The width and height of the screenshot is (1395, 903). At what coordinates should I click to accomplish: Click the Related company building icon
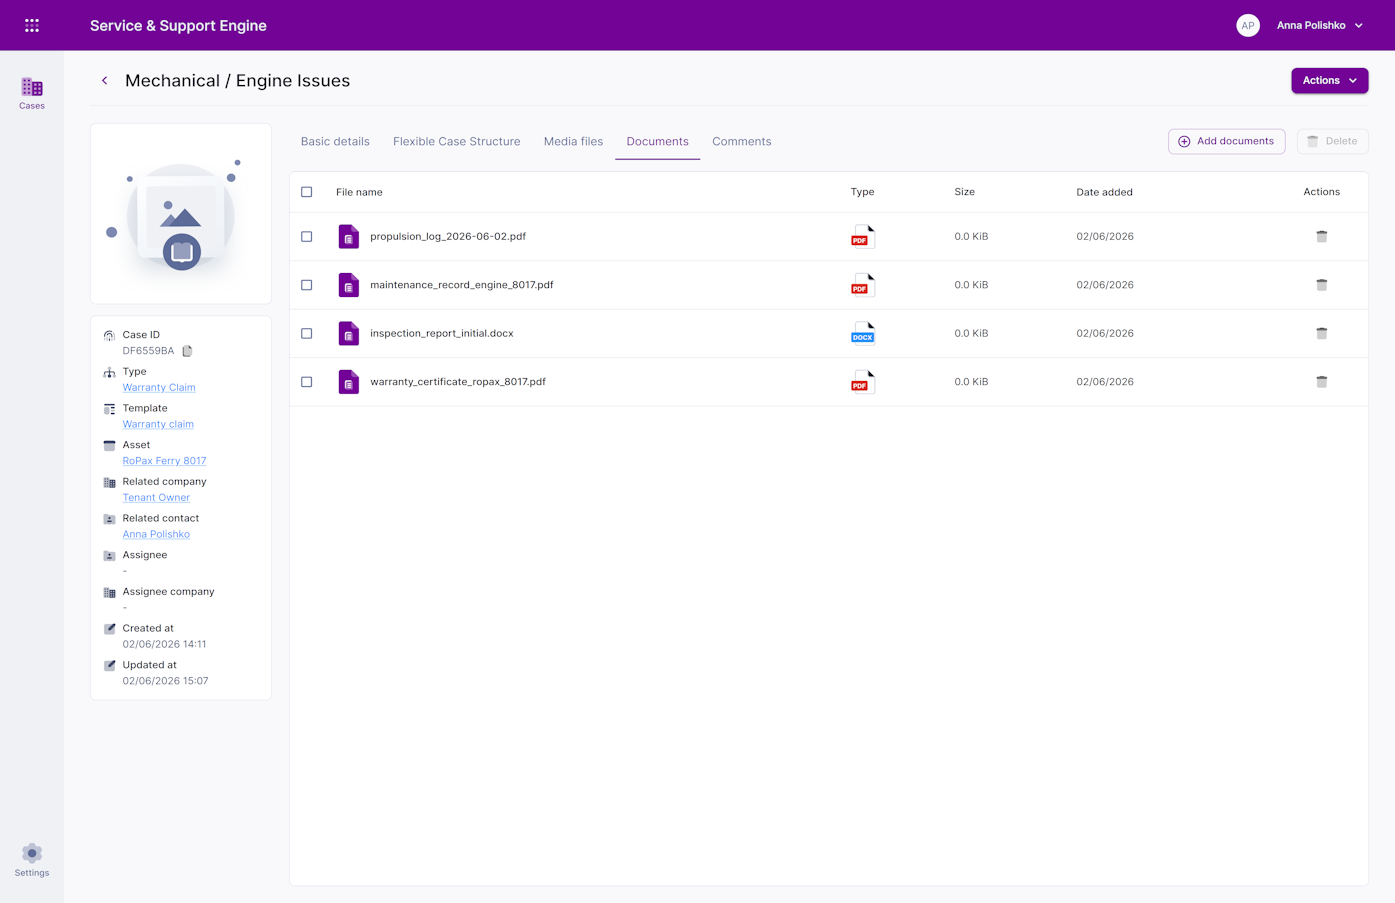click(x=109, y=482)
